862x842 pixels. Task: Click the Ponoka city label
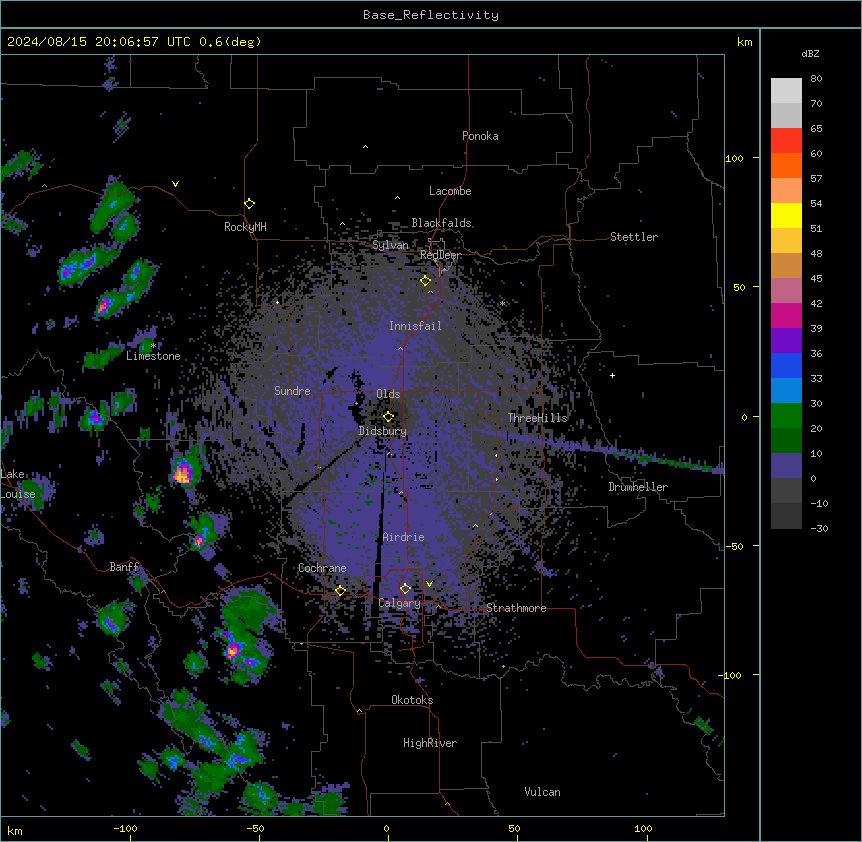point(480,136)
